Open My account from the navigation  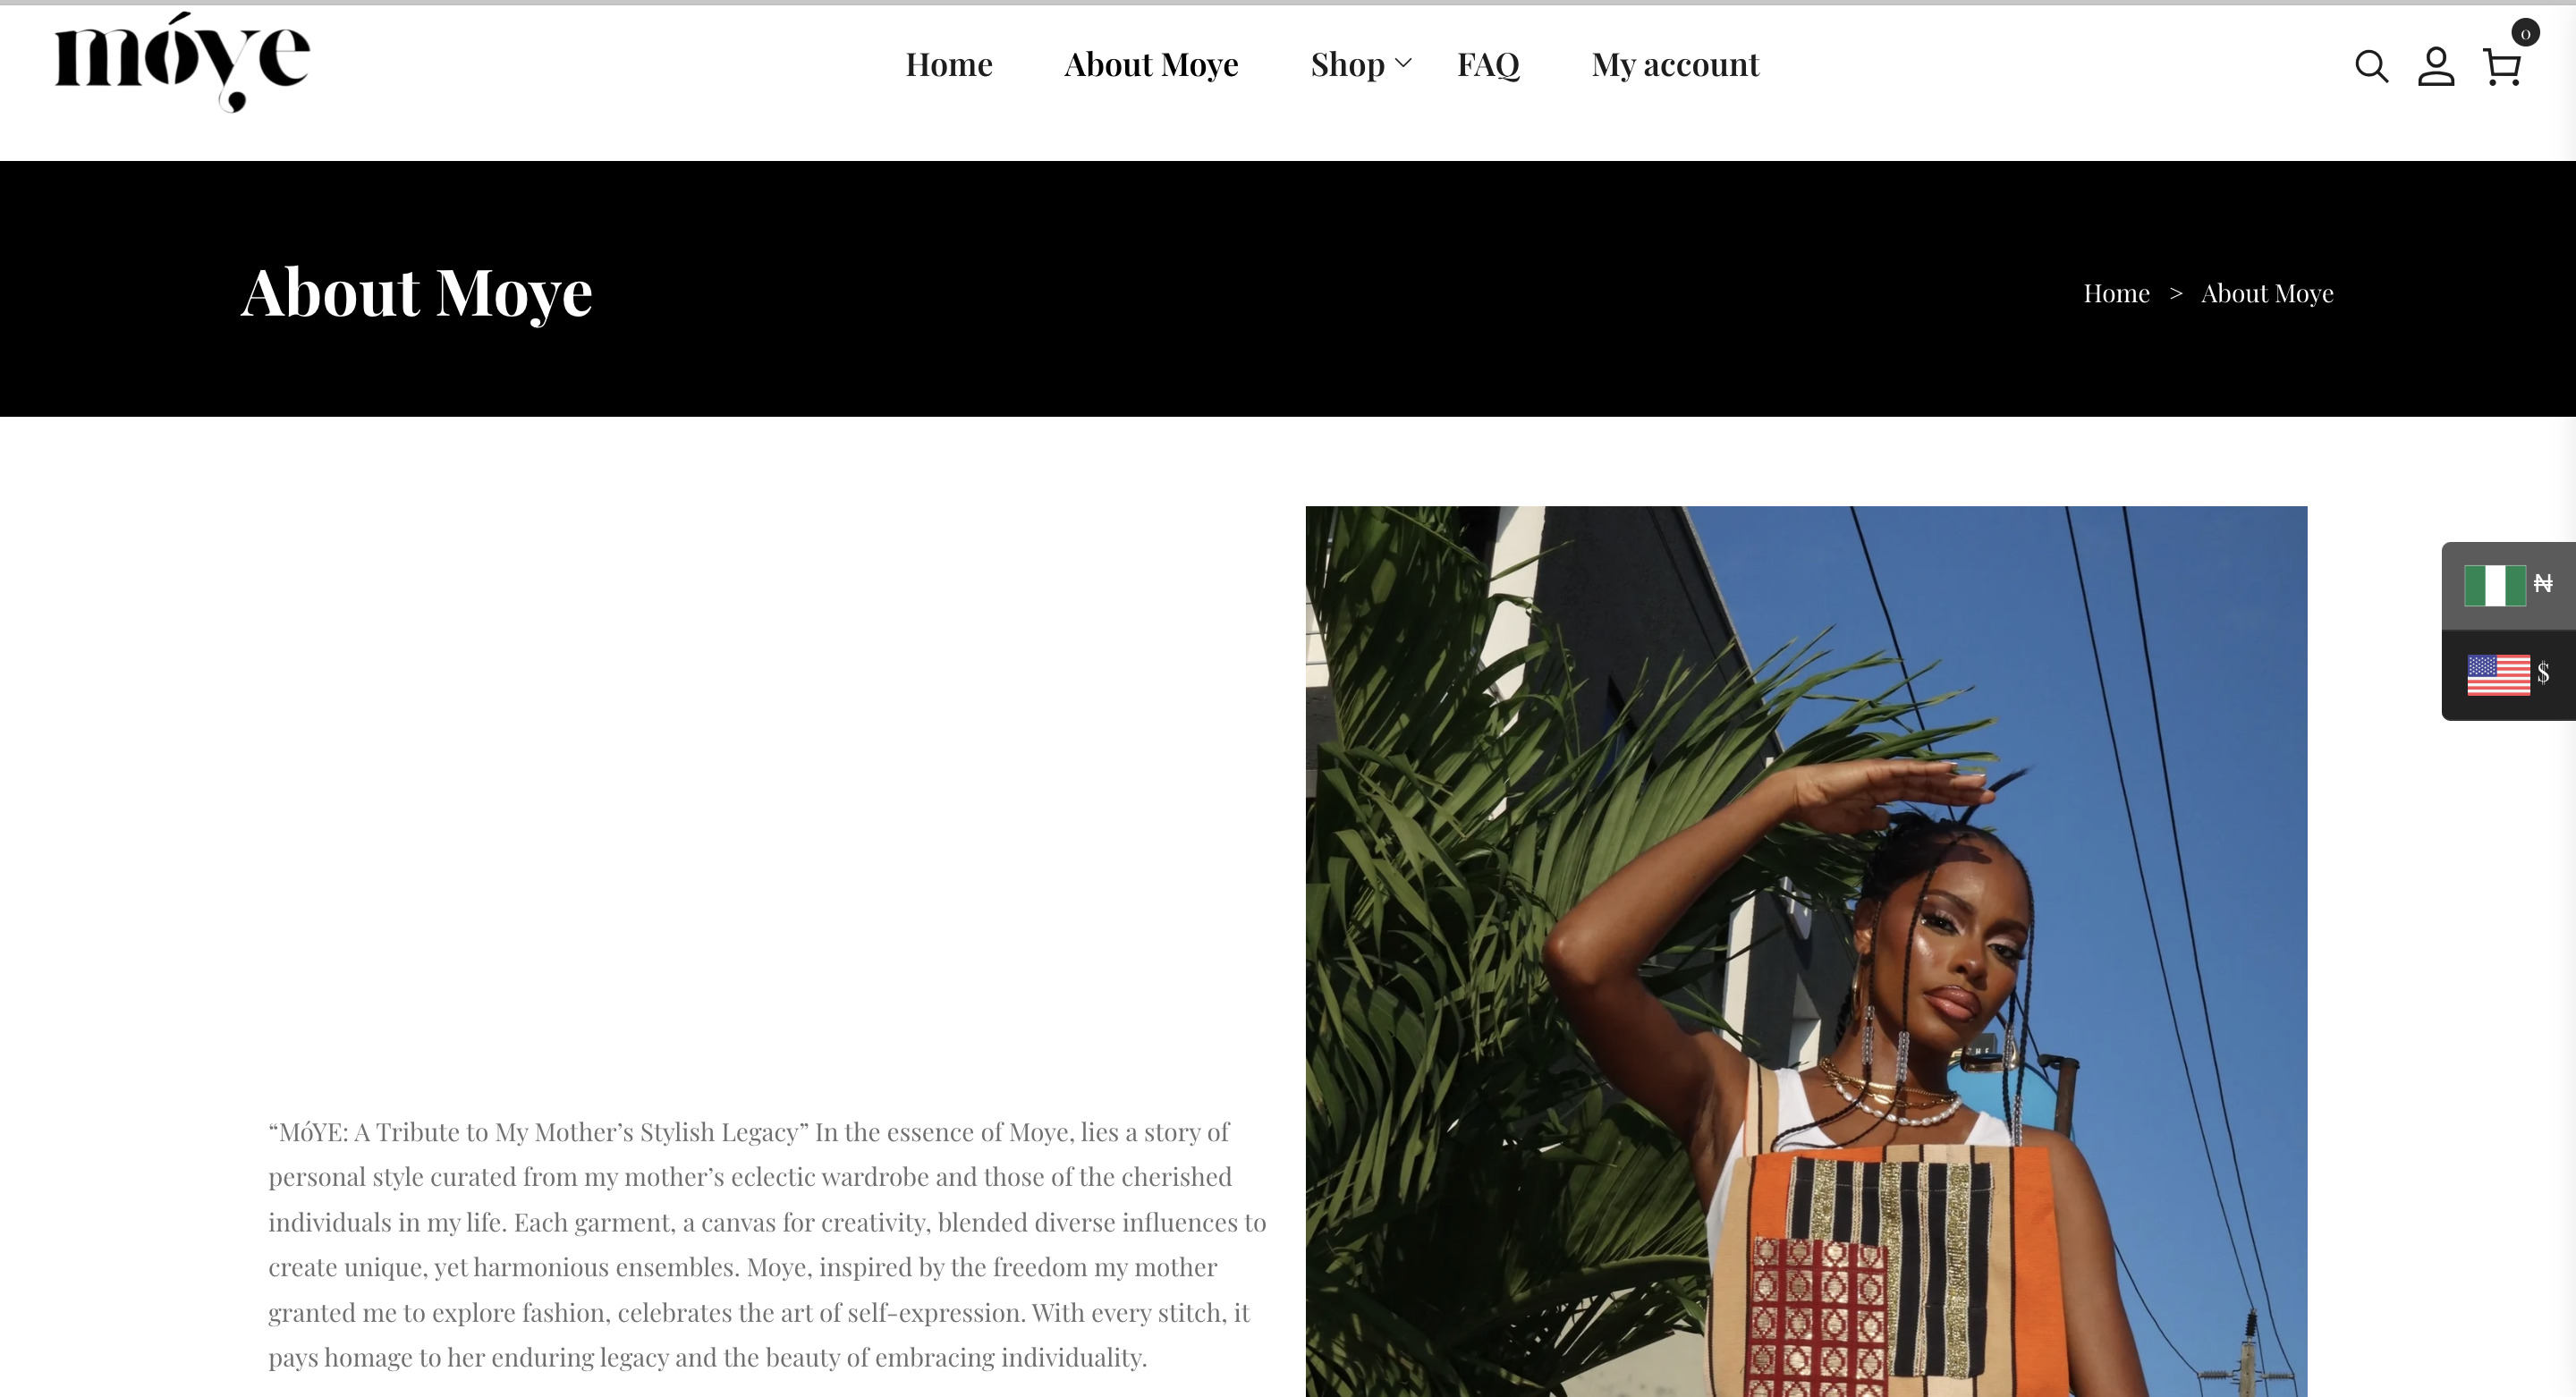(x=1675, y=64)
